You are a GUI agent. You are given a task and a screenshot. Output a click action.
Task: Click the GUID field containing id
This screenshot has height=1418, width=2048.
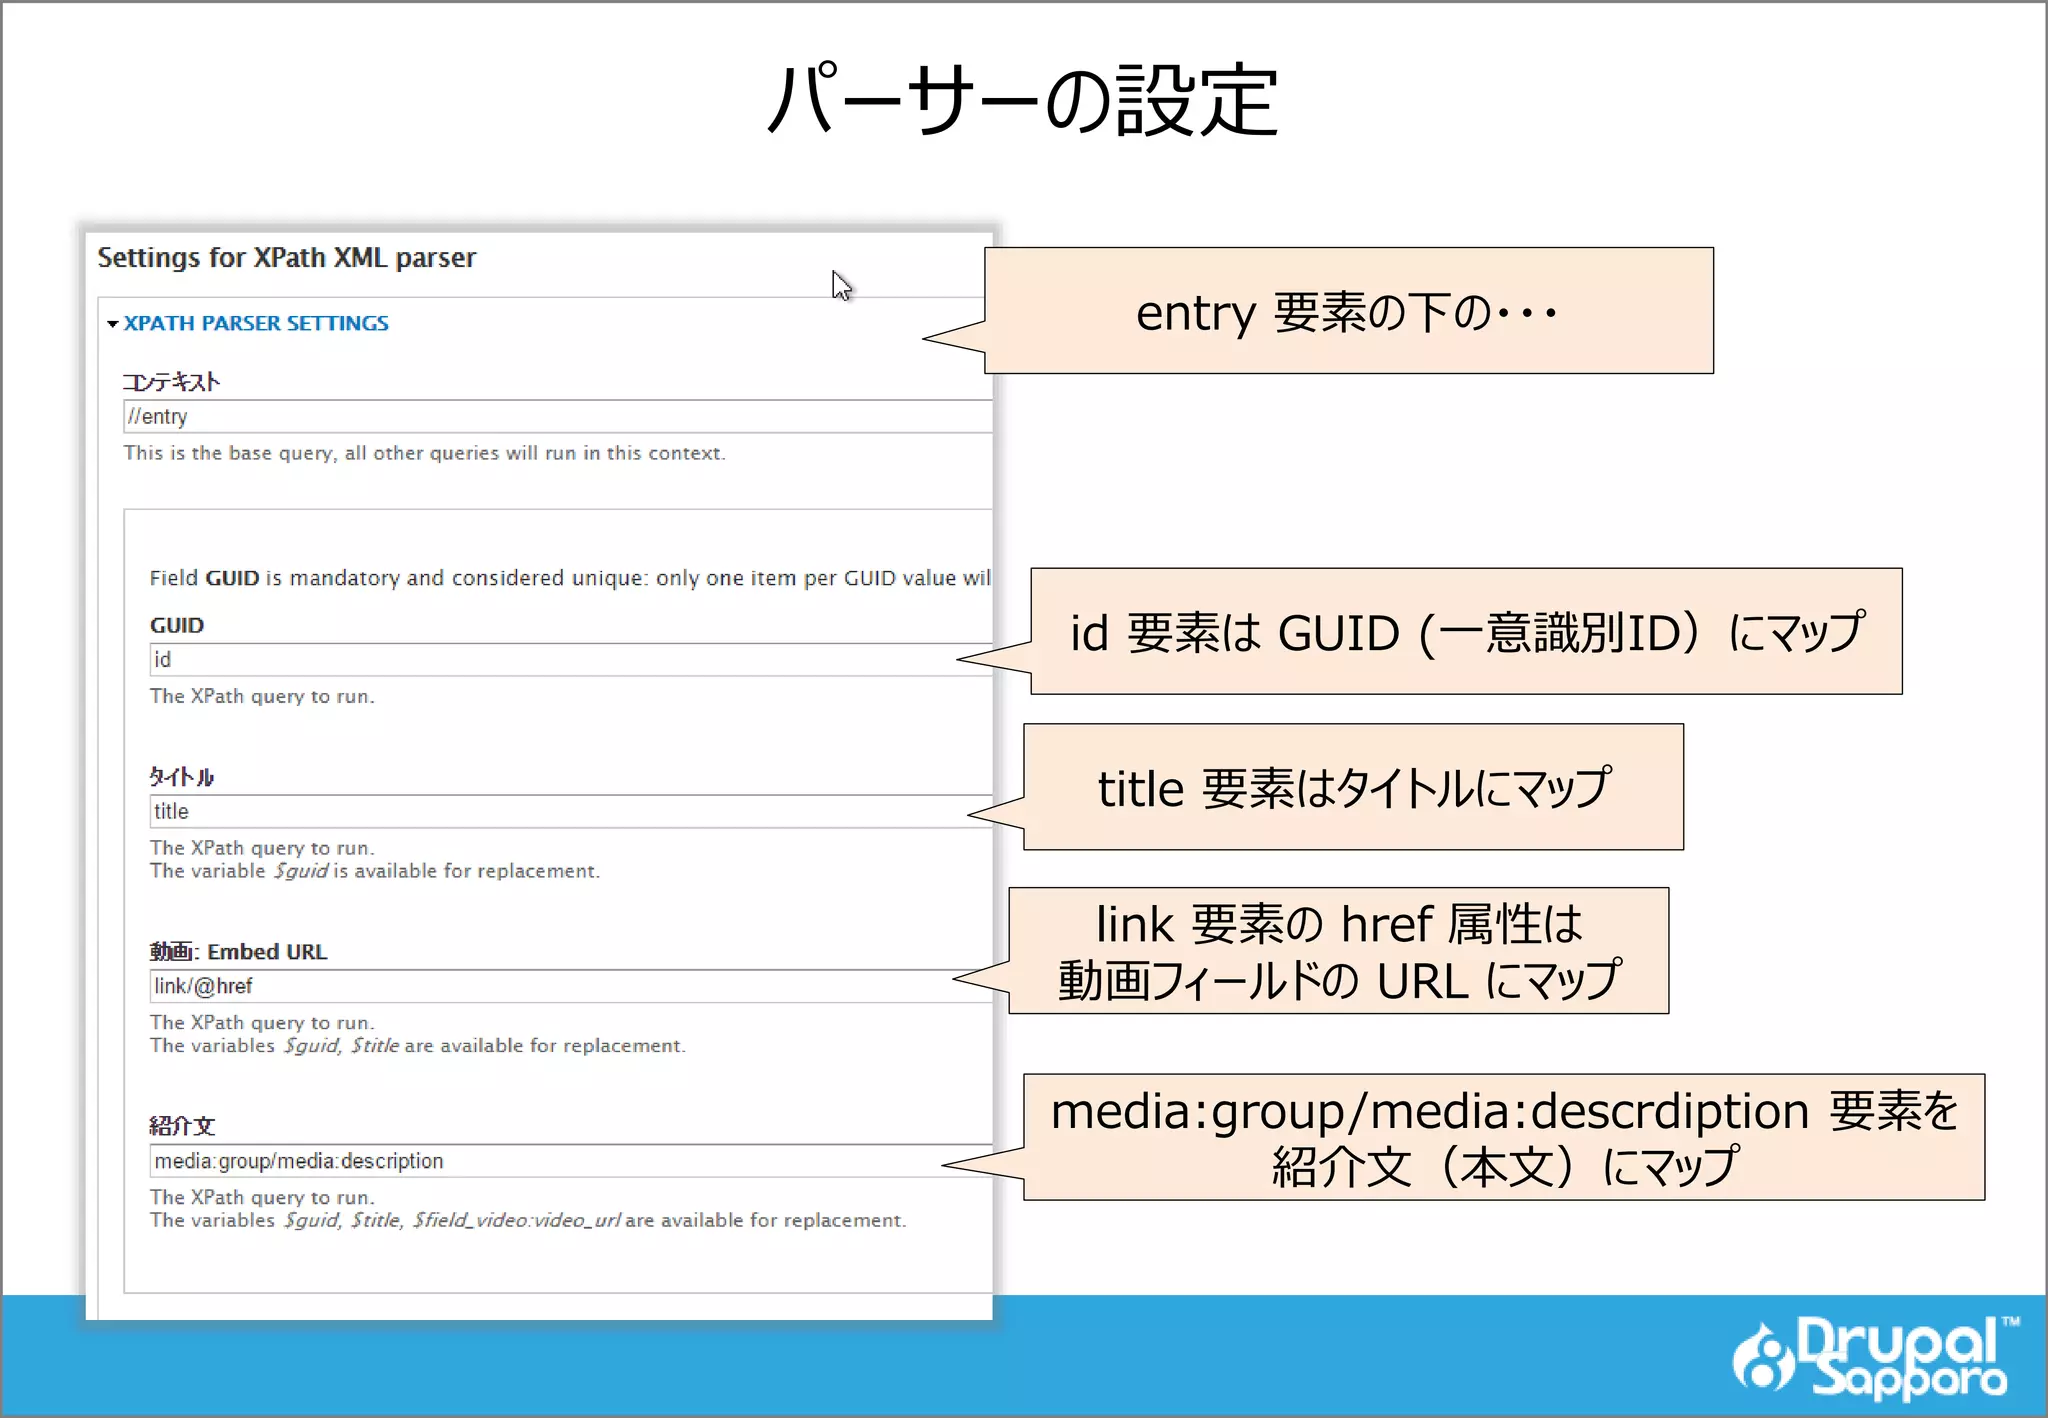[x=570, y=659]
